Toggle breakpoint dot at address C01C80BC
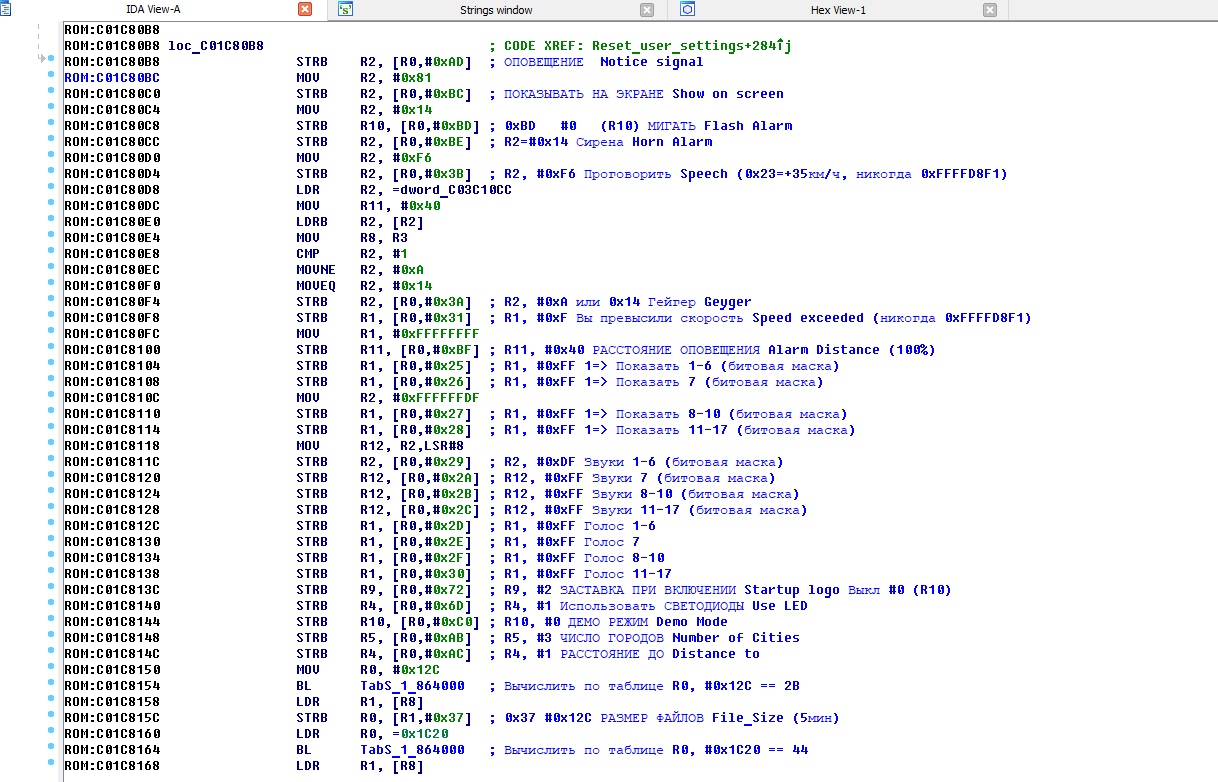This screenshot has width=1218, height=782. (x=50, y=77)
